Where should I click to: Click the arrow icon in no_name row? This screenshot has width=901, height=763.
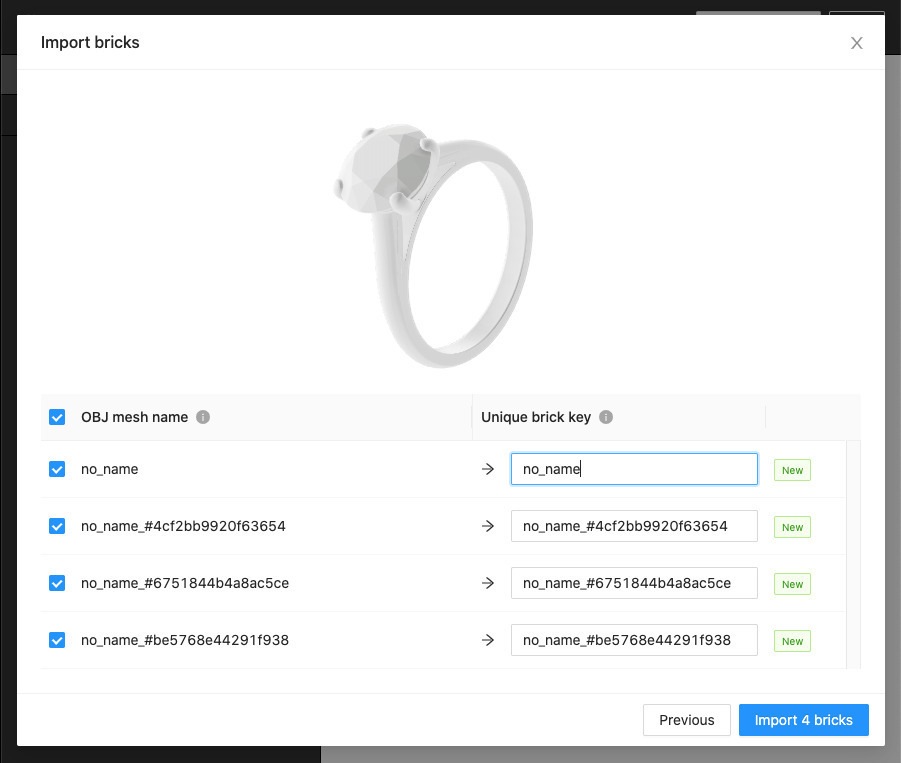(x=488, y=469)
